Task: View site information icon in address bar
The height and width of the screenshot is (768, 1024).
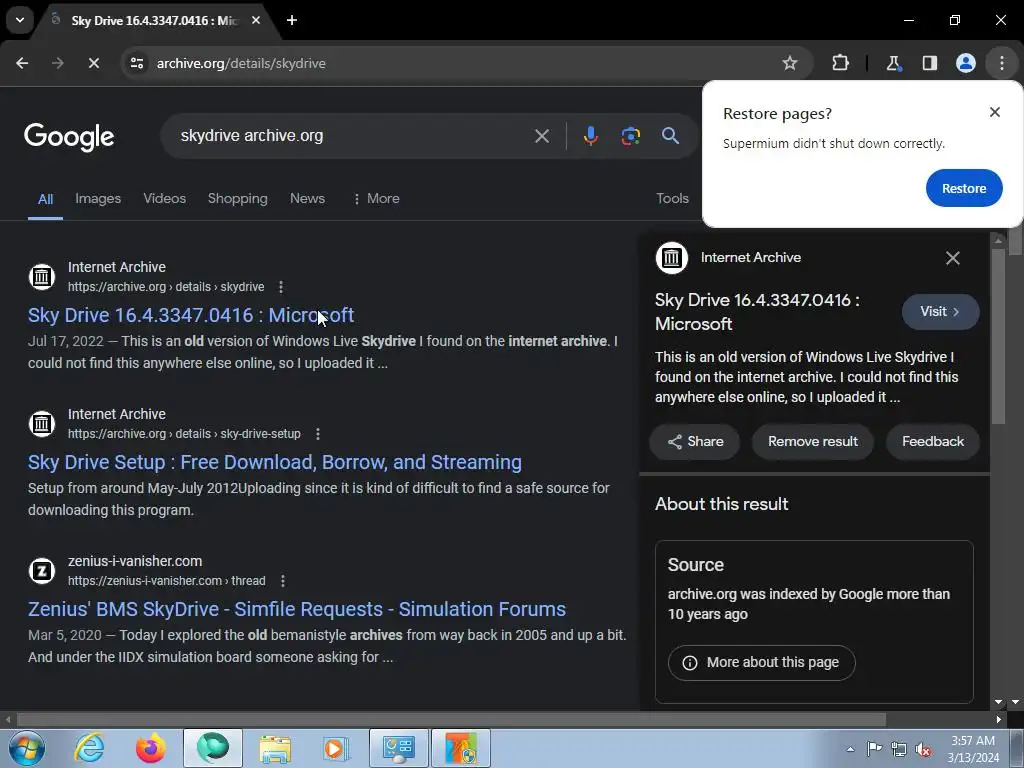Action: [x=137, y=63]
